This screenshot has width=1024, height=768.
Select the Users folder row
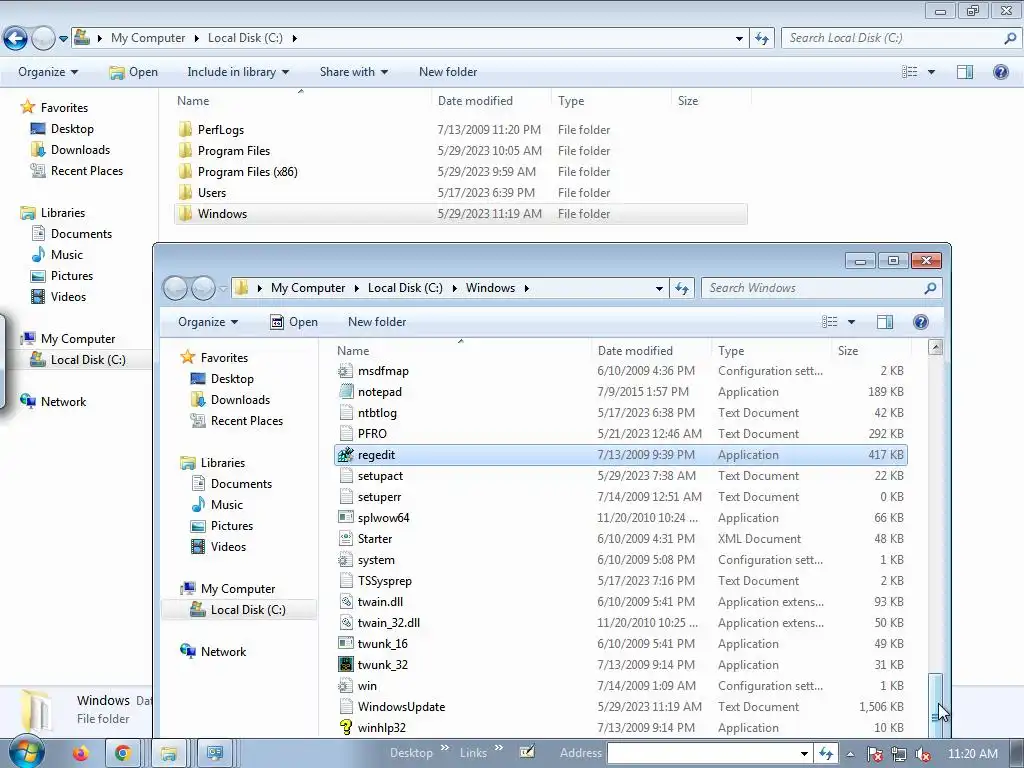pyautogui.click(x=460, y=193)
